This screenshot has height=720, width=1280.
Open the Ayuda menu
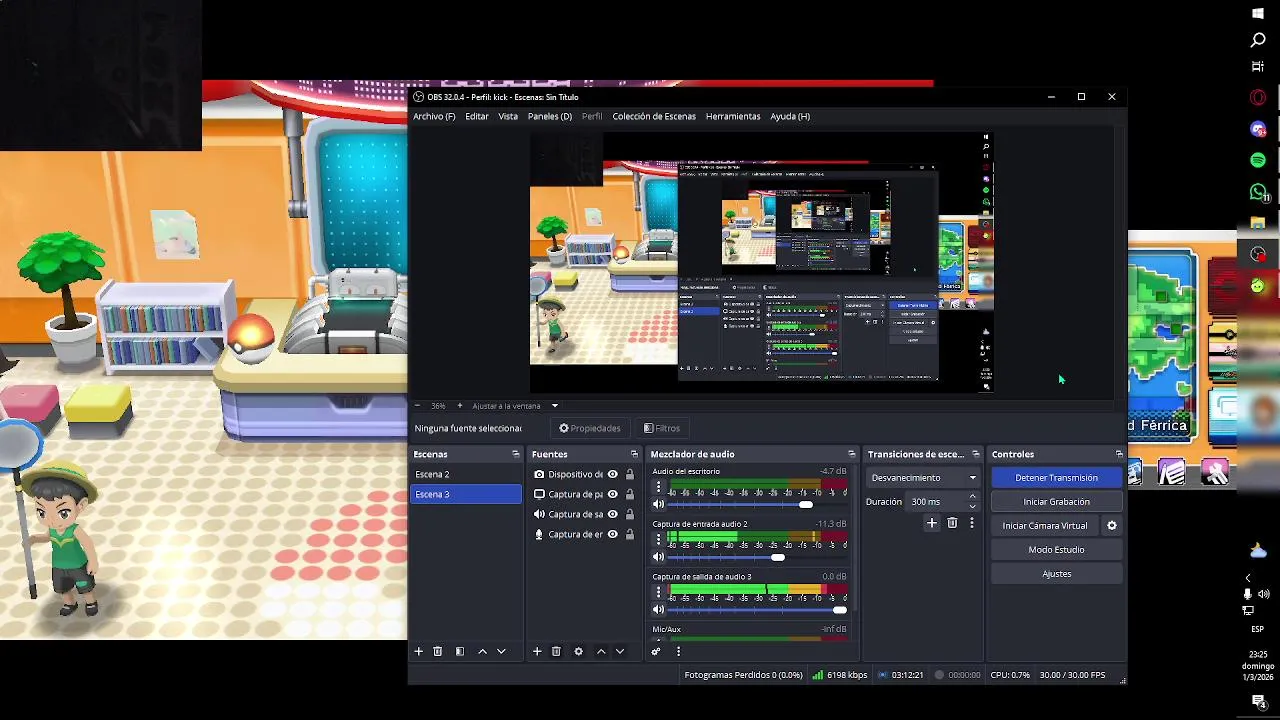pyautogui.click(x=790, y=116)
